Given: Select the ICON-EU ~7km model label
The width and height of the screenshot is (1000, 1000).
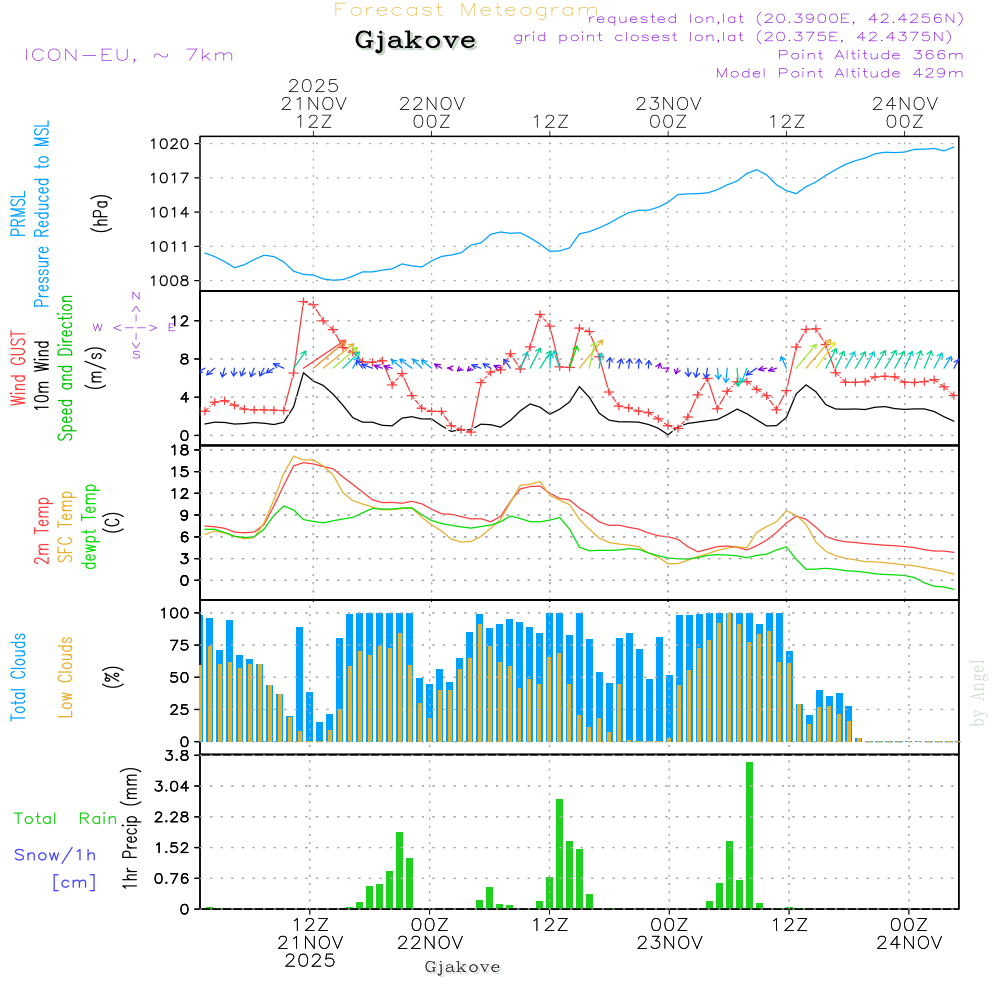Looking at the screenshot, I should (x=128, y=55).
